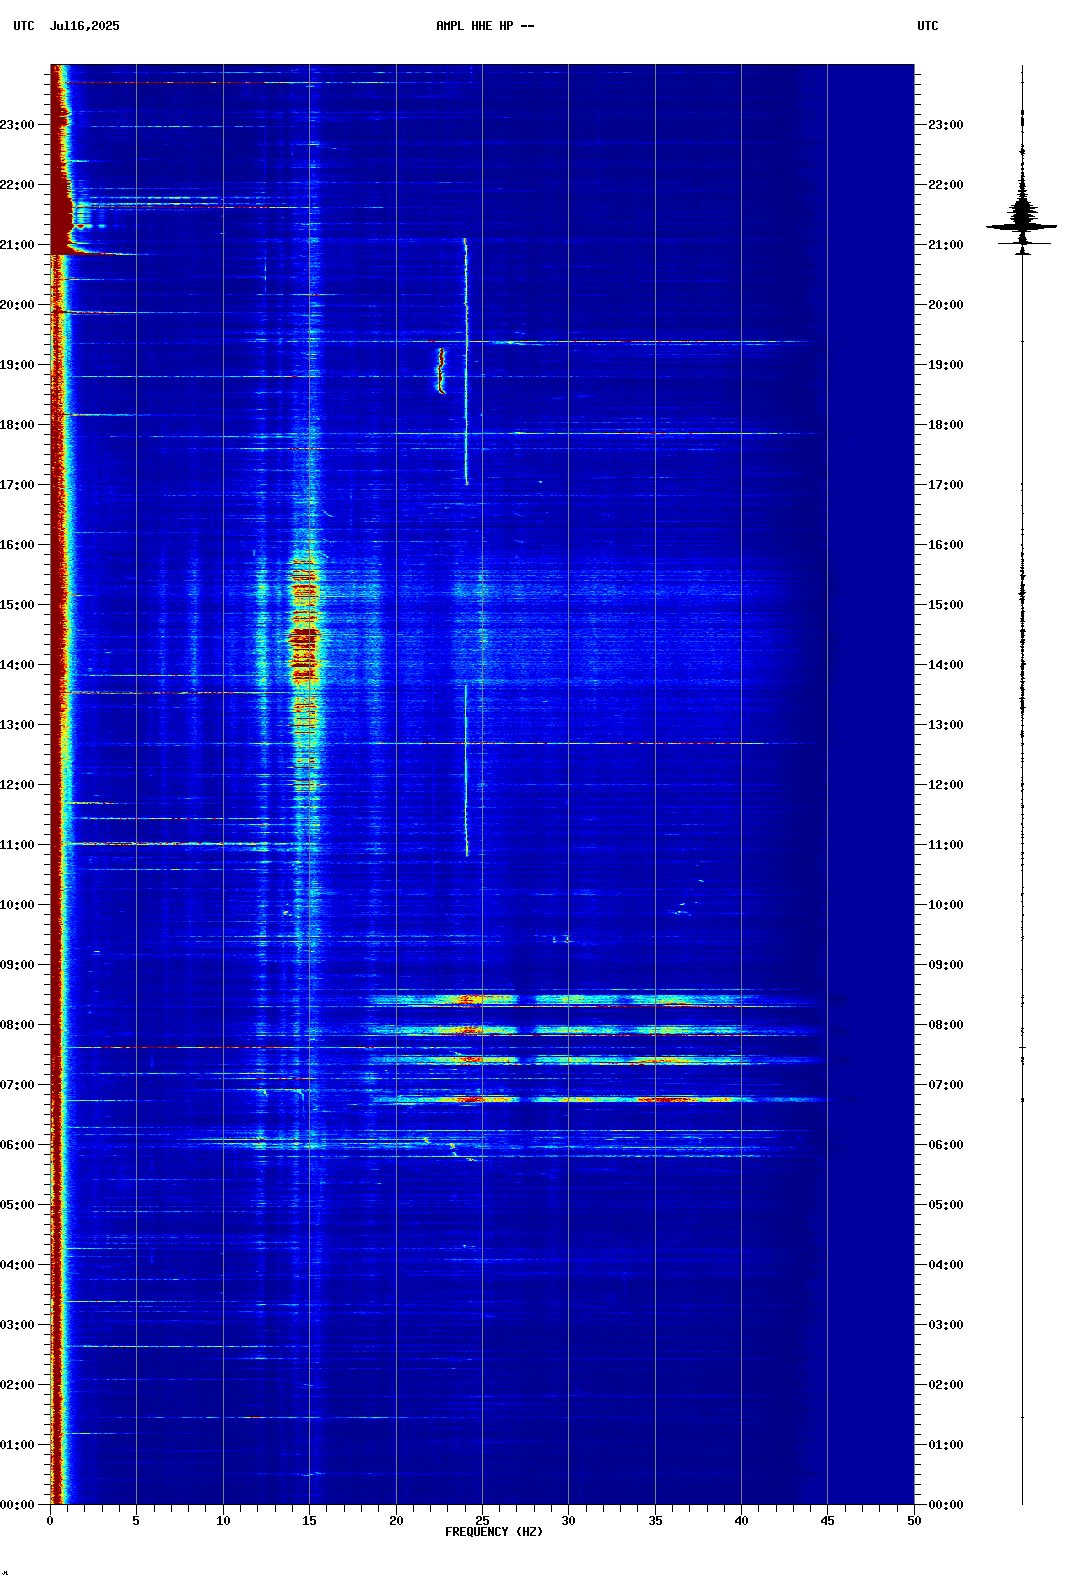Click the right-axis '11:00' time label
The height and width of the screenshot is (1584, 1066).
pyautogui.click(x=946, y=845)
